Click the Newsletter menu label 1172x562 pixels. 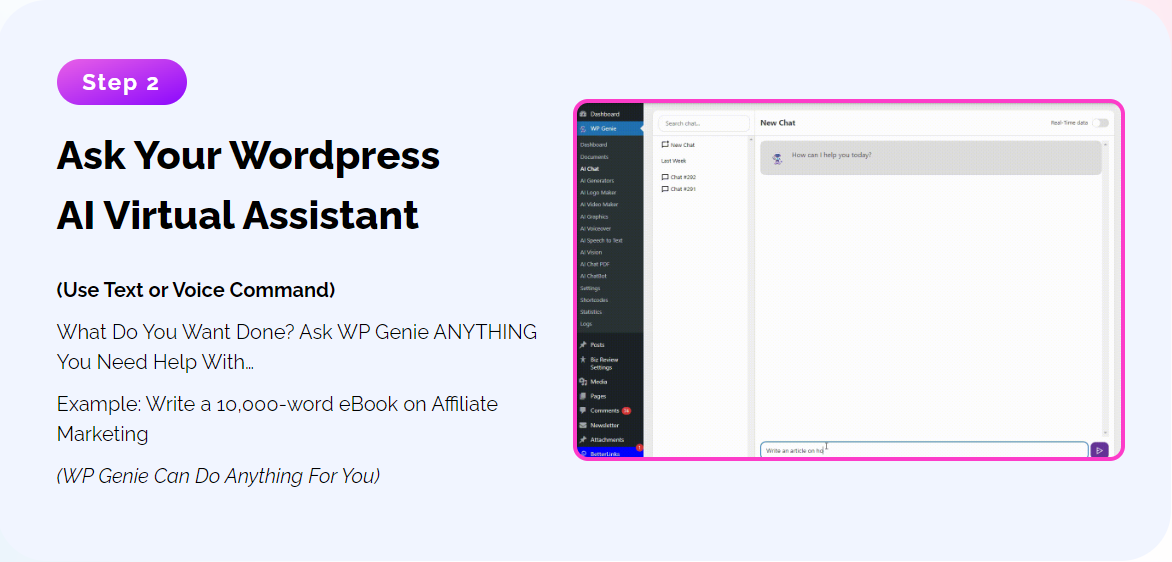(x=605, y=425)
